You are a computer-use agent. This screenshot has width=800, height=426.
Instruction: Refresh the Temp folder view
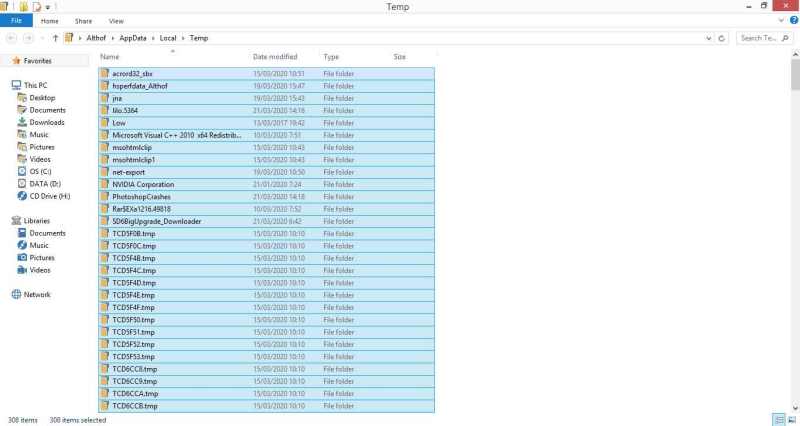click(721, 38)
